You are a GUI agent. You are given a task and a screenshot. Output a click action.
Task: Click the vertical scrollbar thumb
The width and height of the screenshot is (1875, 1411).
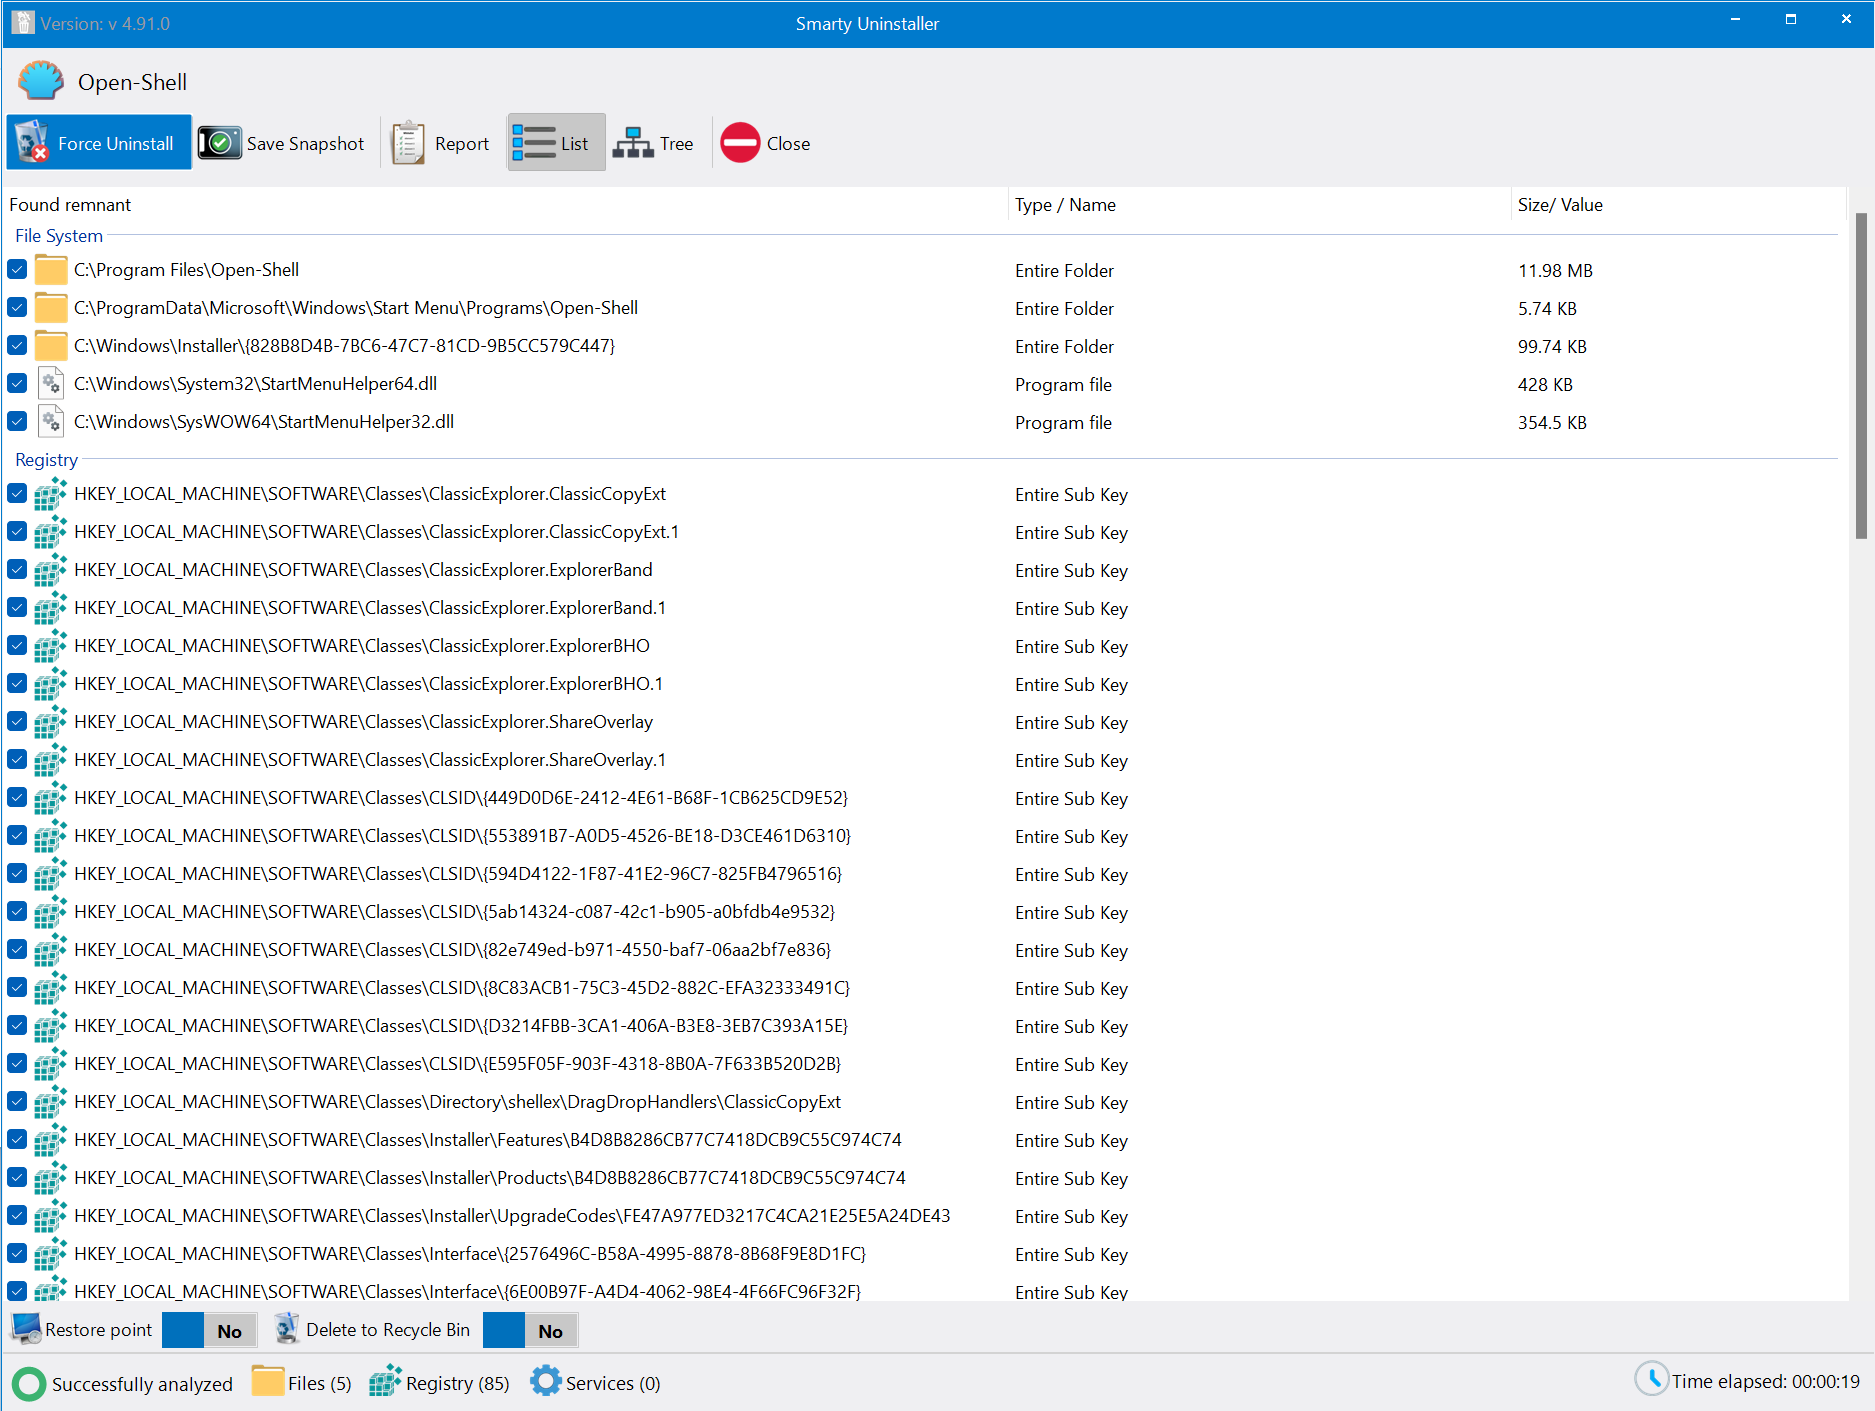tap(1861, 375)
